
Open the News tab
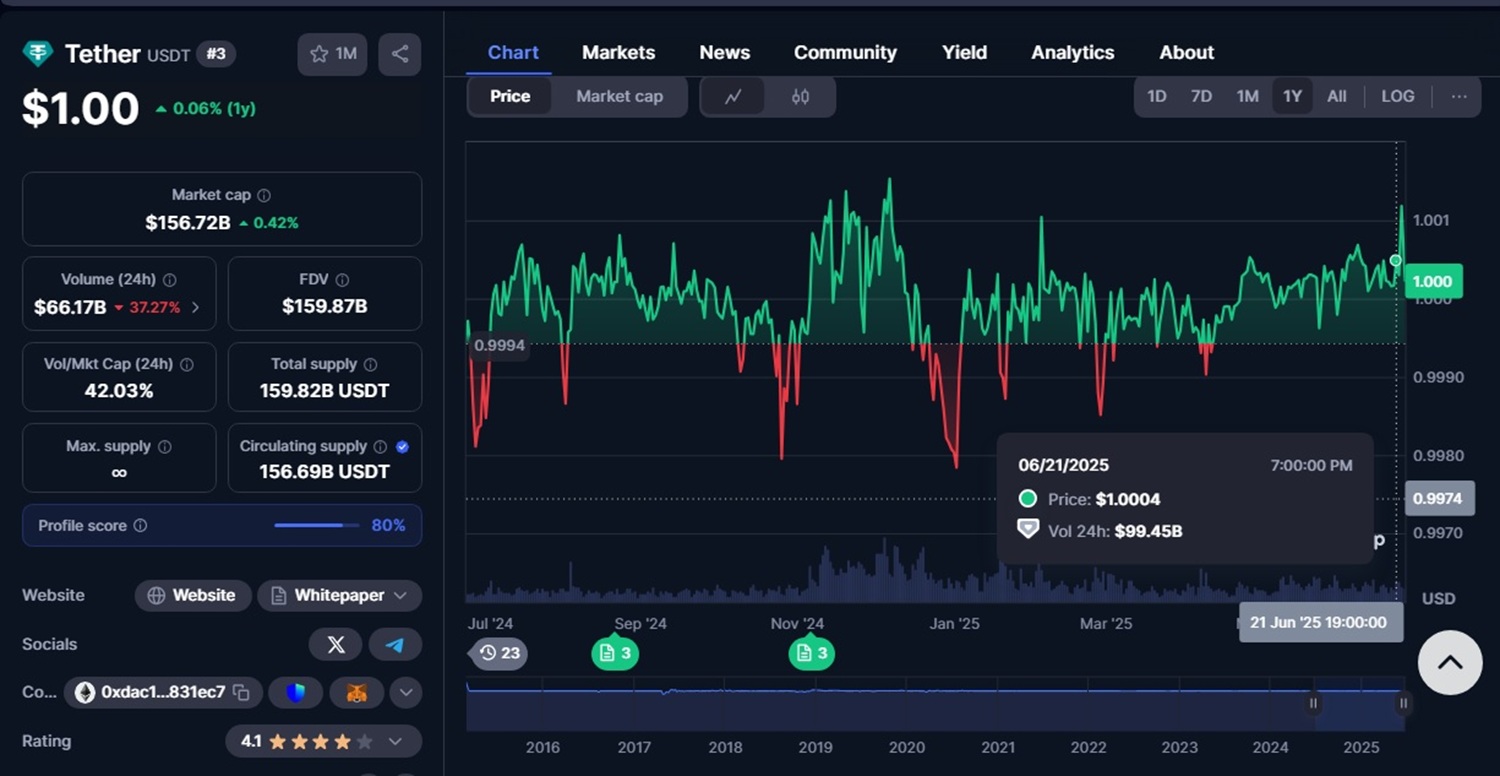click(x=725, y=53)
